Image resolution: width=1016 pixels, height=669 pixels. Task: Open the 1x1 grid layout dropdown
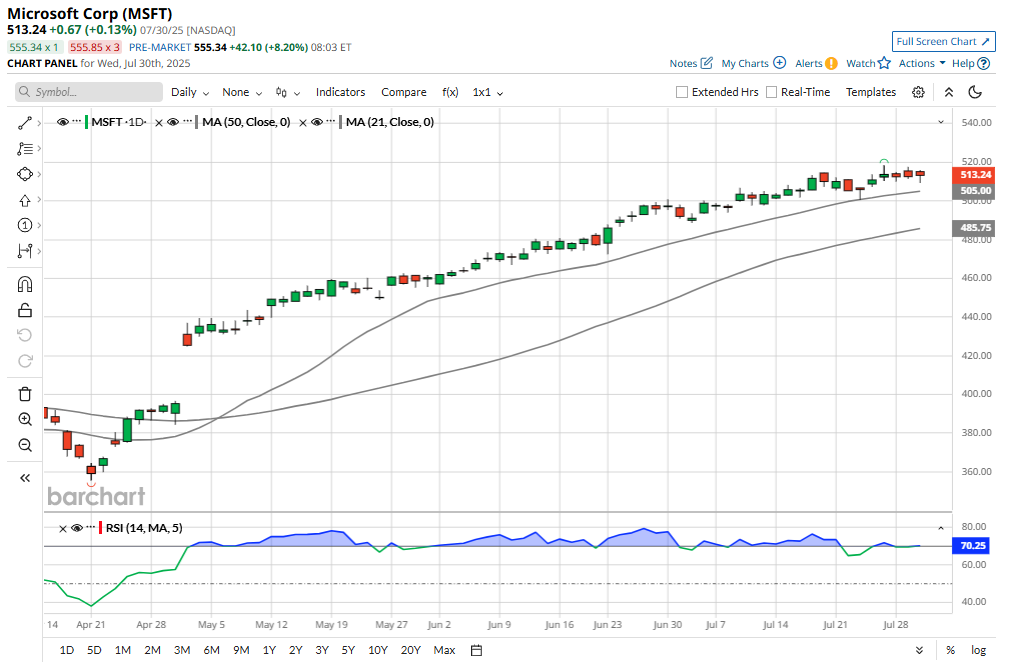click(488, 92)
